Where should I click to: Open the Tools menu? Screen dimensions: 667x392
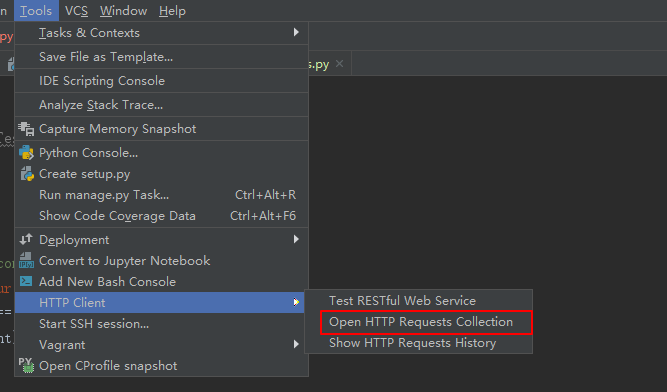click(x=36, y=11)
